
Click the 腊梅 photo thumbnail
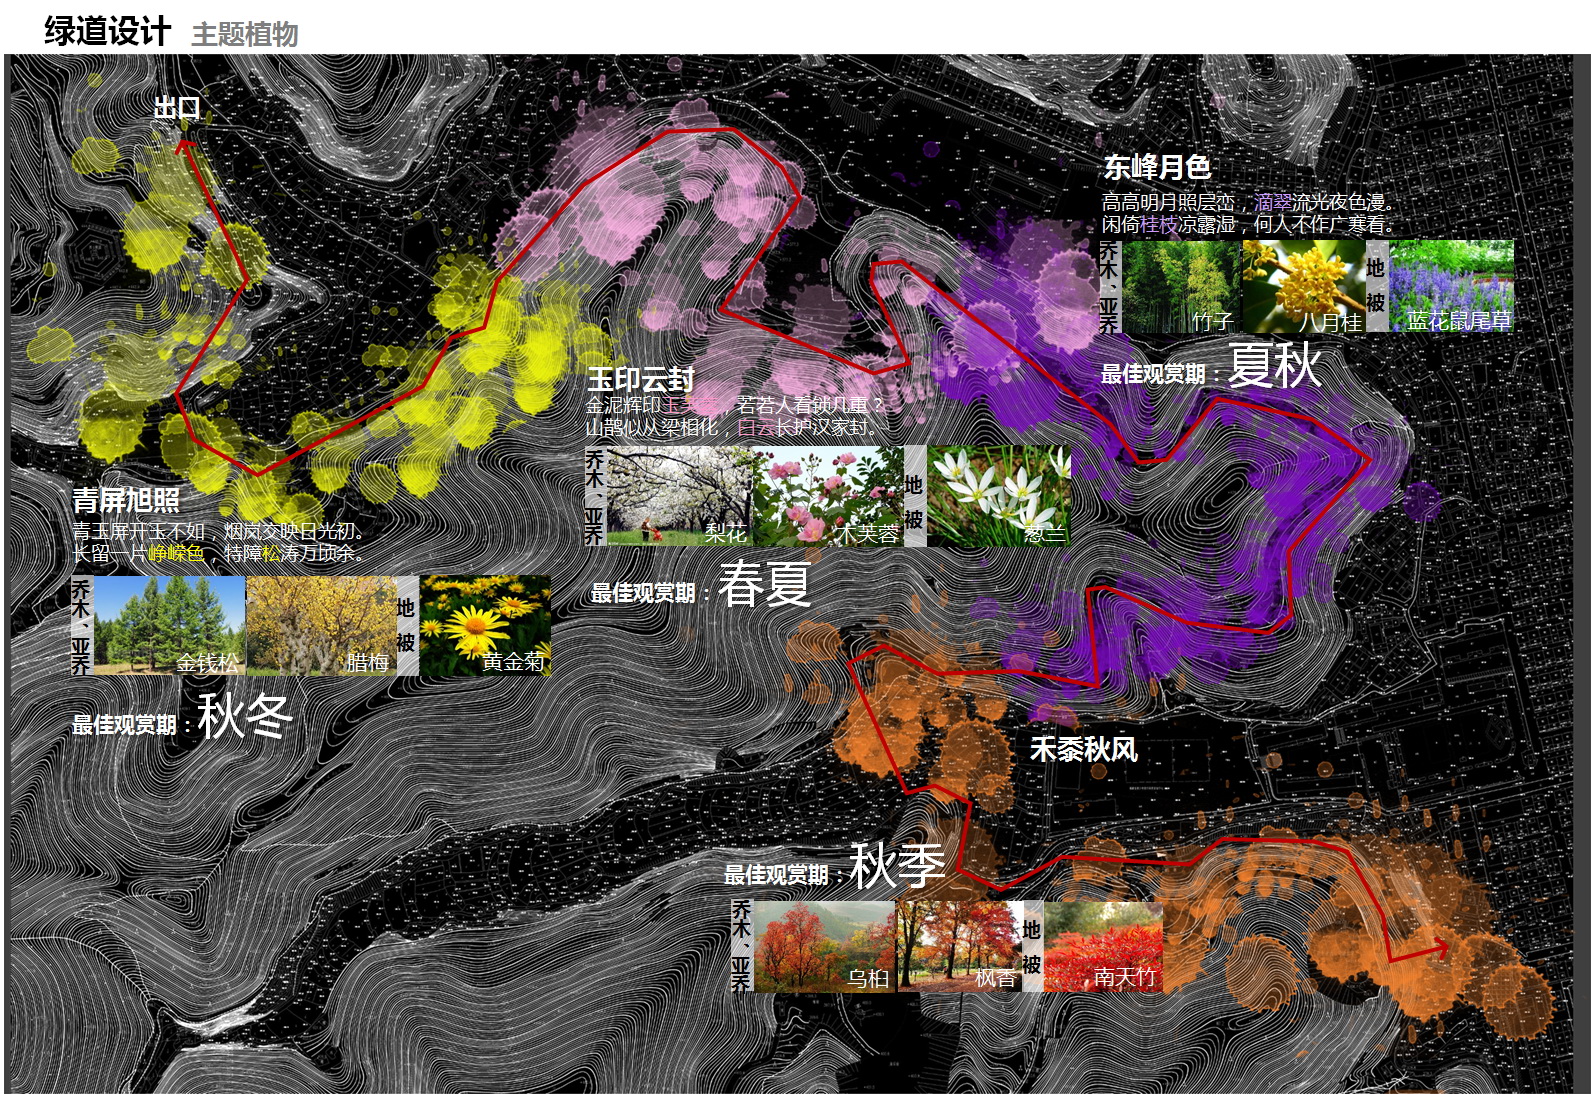(321, 625)
